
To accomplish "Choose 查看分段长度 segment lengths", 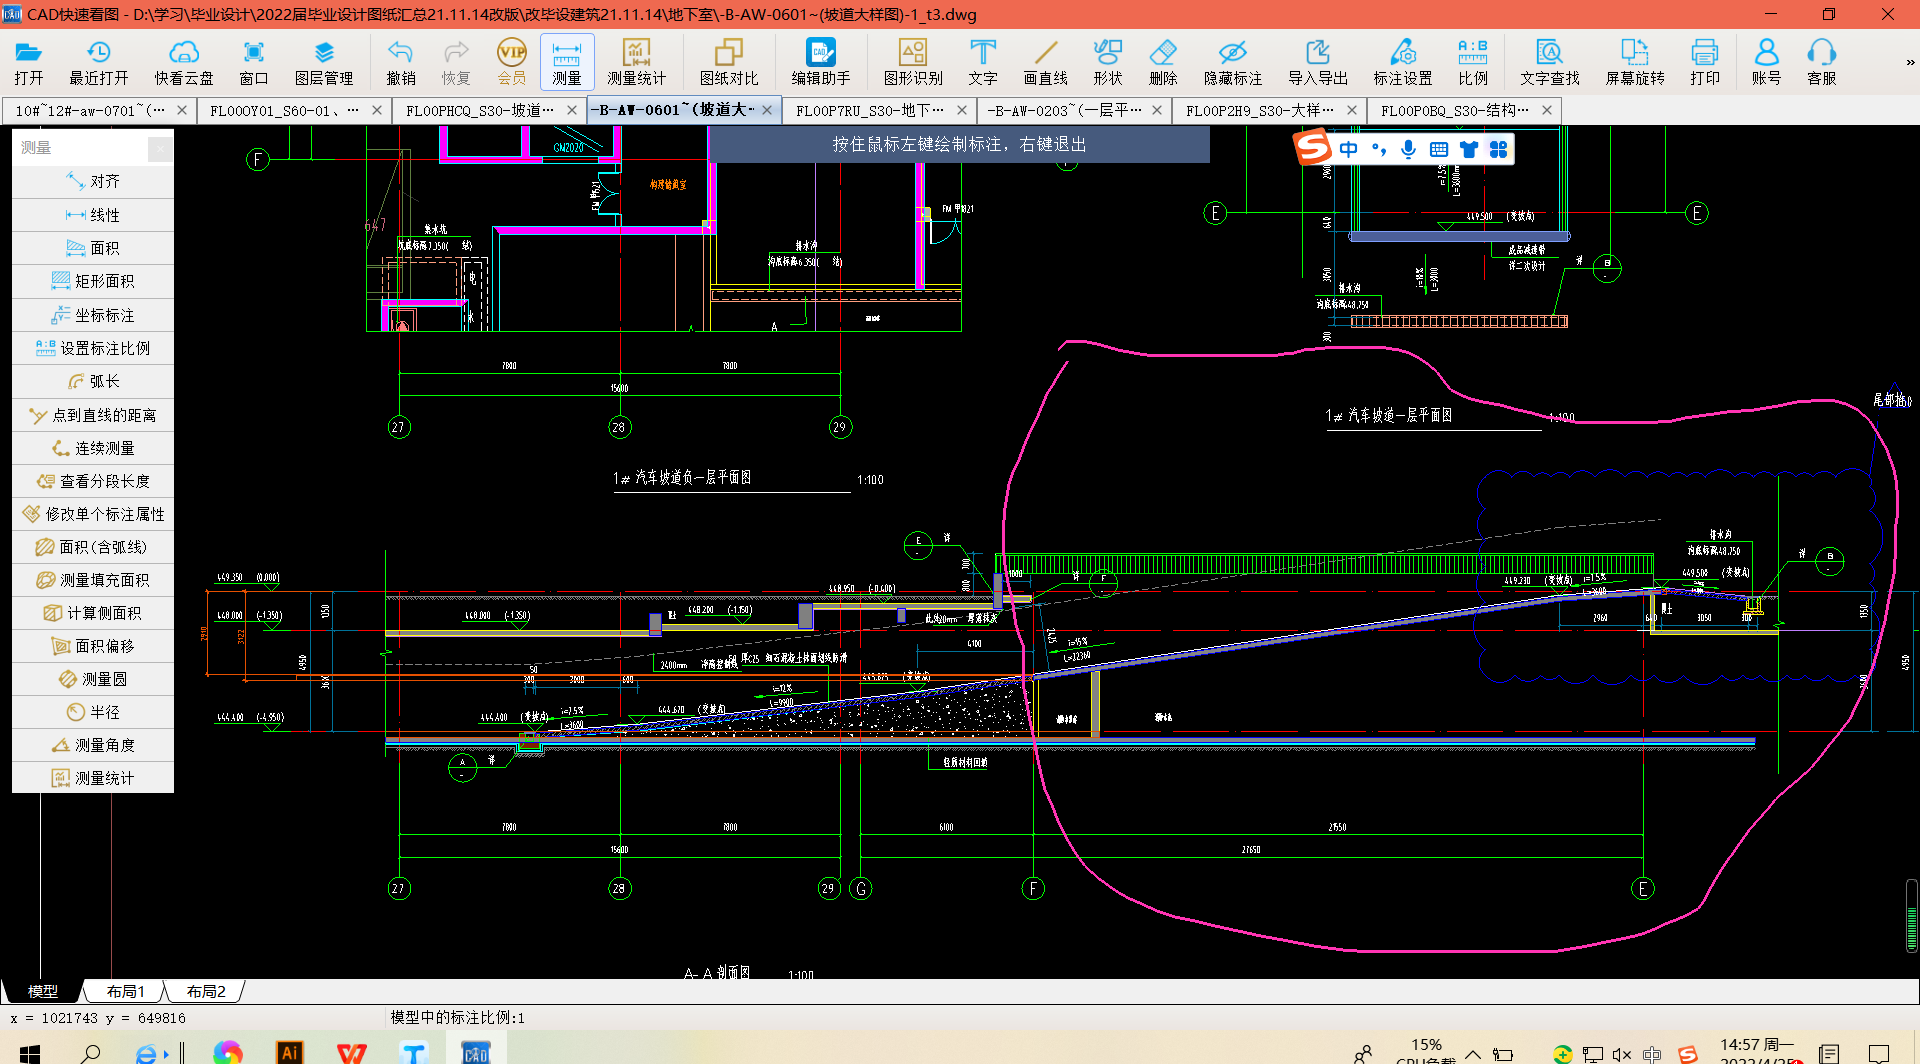I will click(93, 481).
